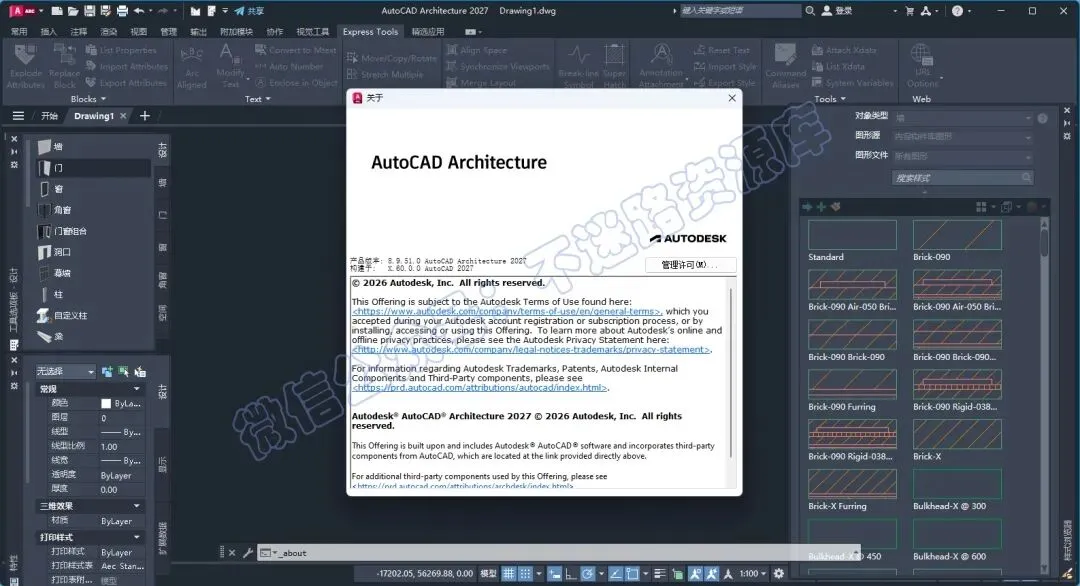
Task: Click the Undo arrow icon
Action: point(139,11)
